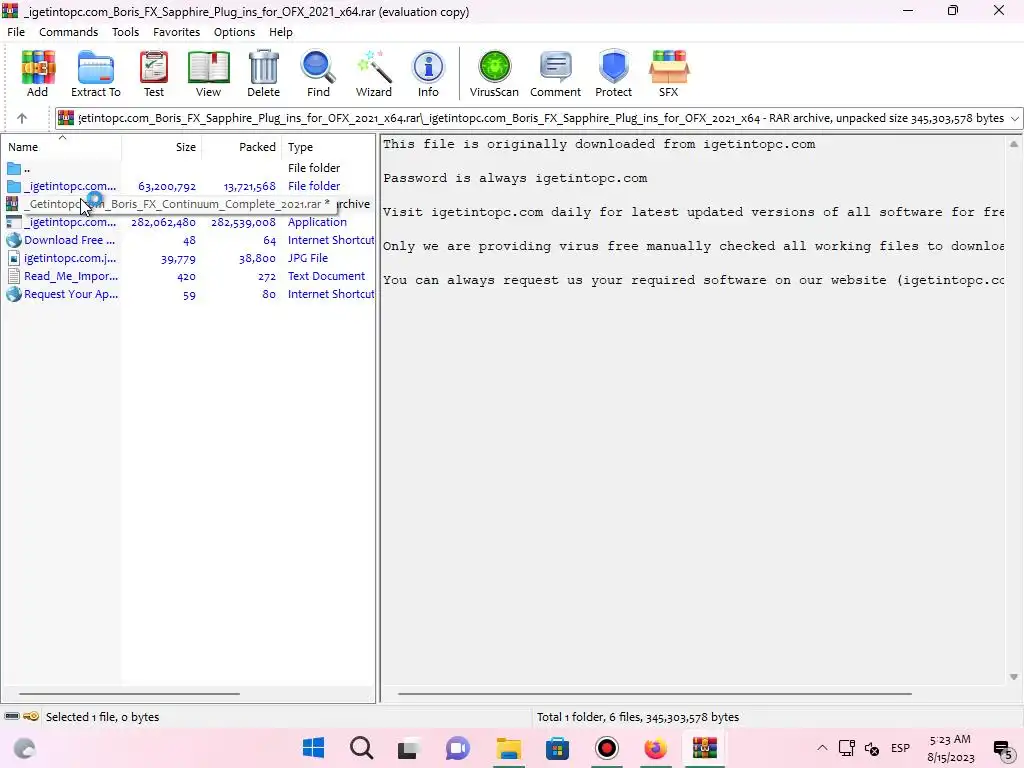Click the View book icon
1024x768 pixels.
(208, 74)
